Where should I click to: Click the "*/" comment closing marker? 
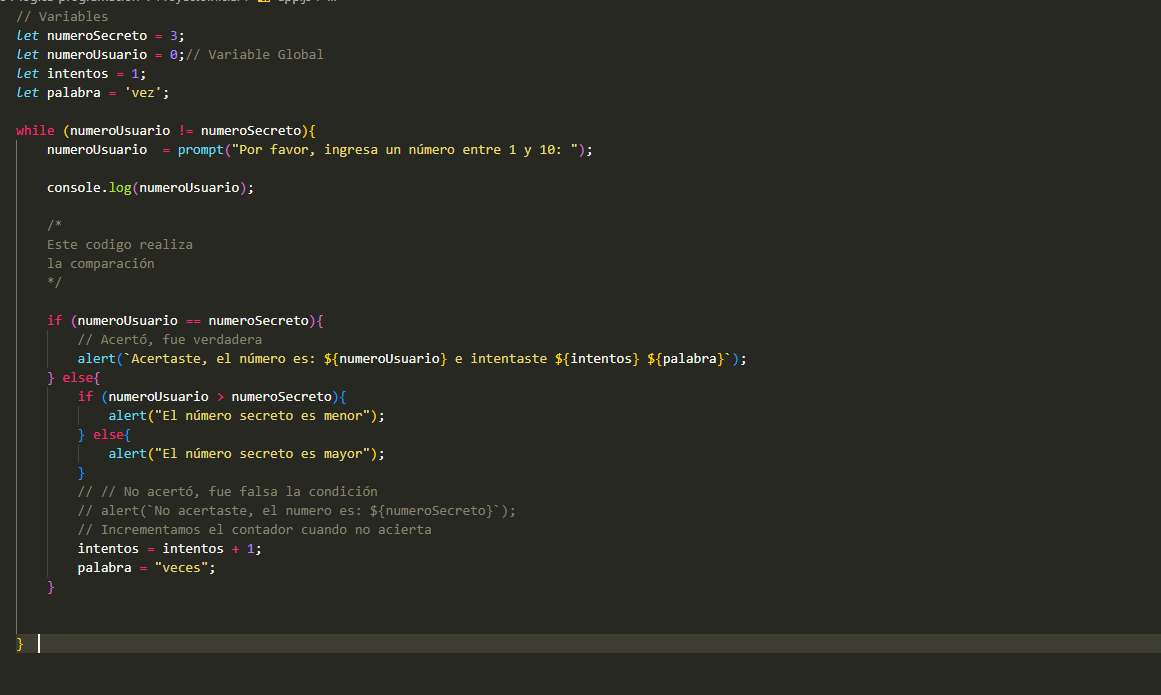[54, 282]
